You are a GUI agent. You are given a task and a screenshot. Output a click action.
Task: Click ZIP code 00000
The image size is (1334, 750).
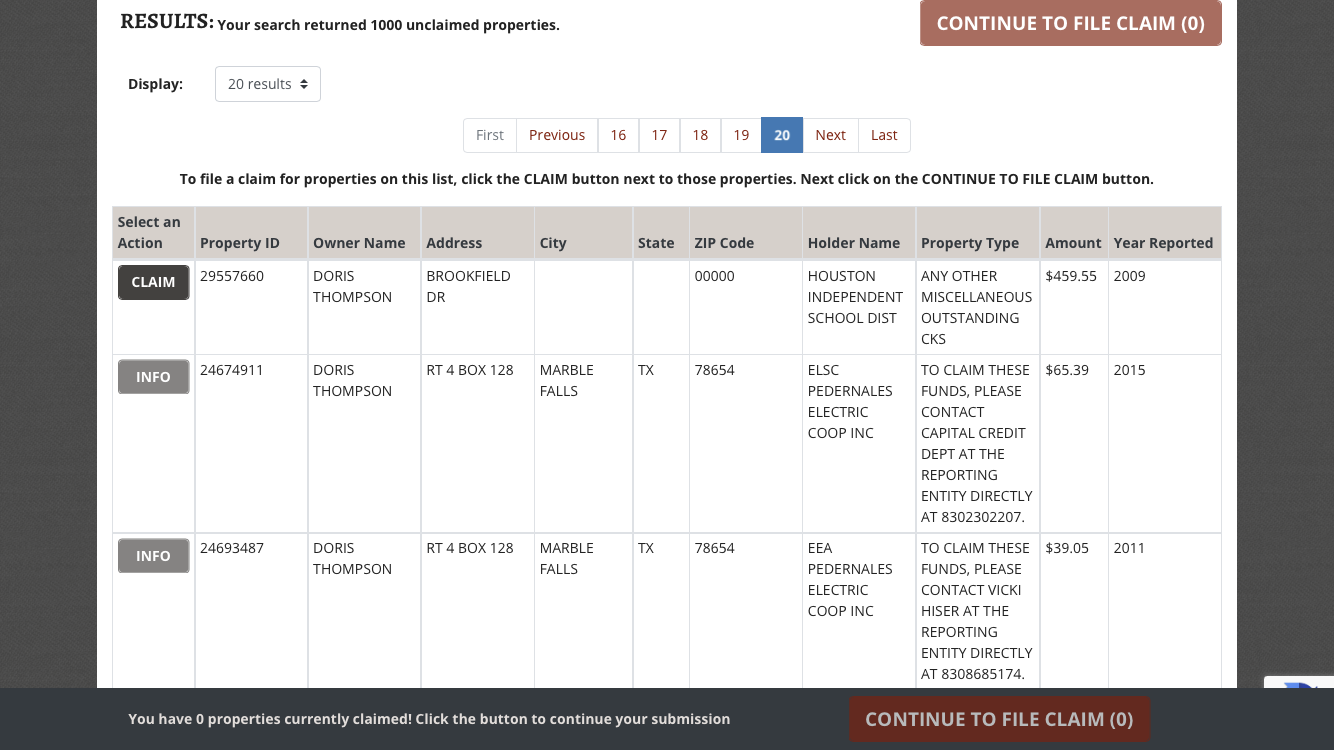[x=715, y=276]
